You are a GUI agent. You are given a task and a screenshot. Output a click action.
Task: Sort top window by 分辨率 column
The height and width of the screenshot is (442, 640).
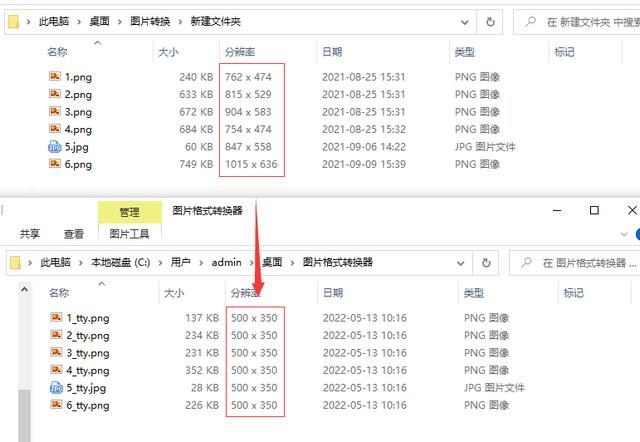[x=240, y=52]
